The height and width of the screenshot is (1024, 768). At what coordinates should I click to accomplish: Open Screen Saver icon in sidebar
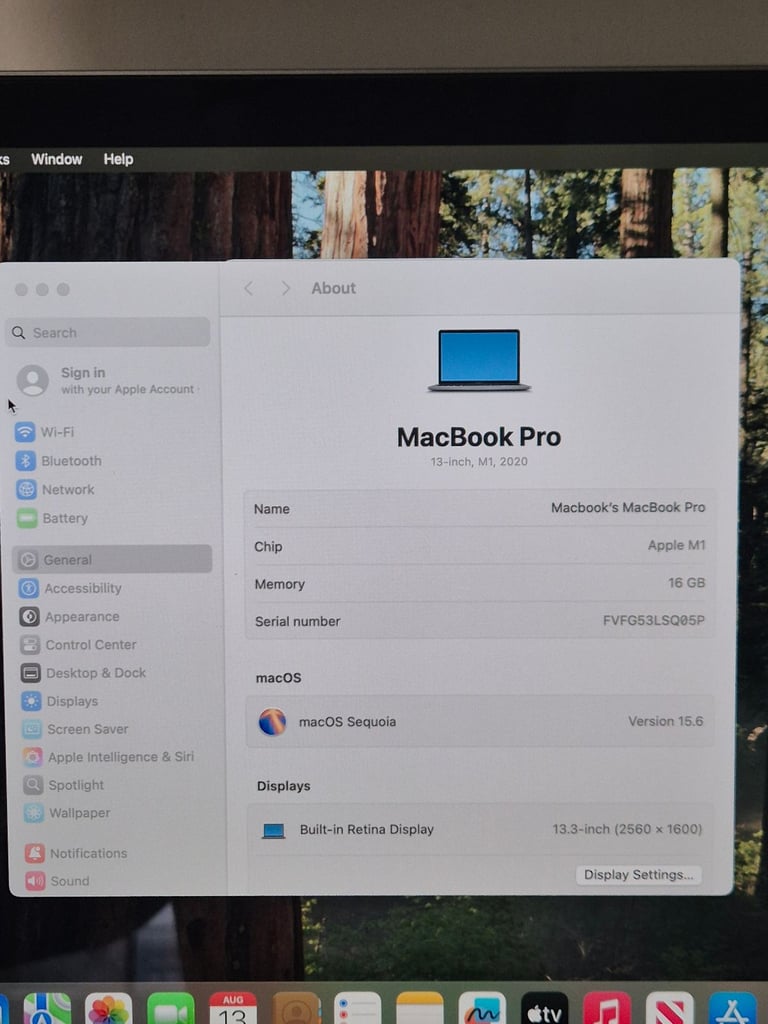(x=32, y=729)
